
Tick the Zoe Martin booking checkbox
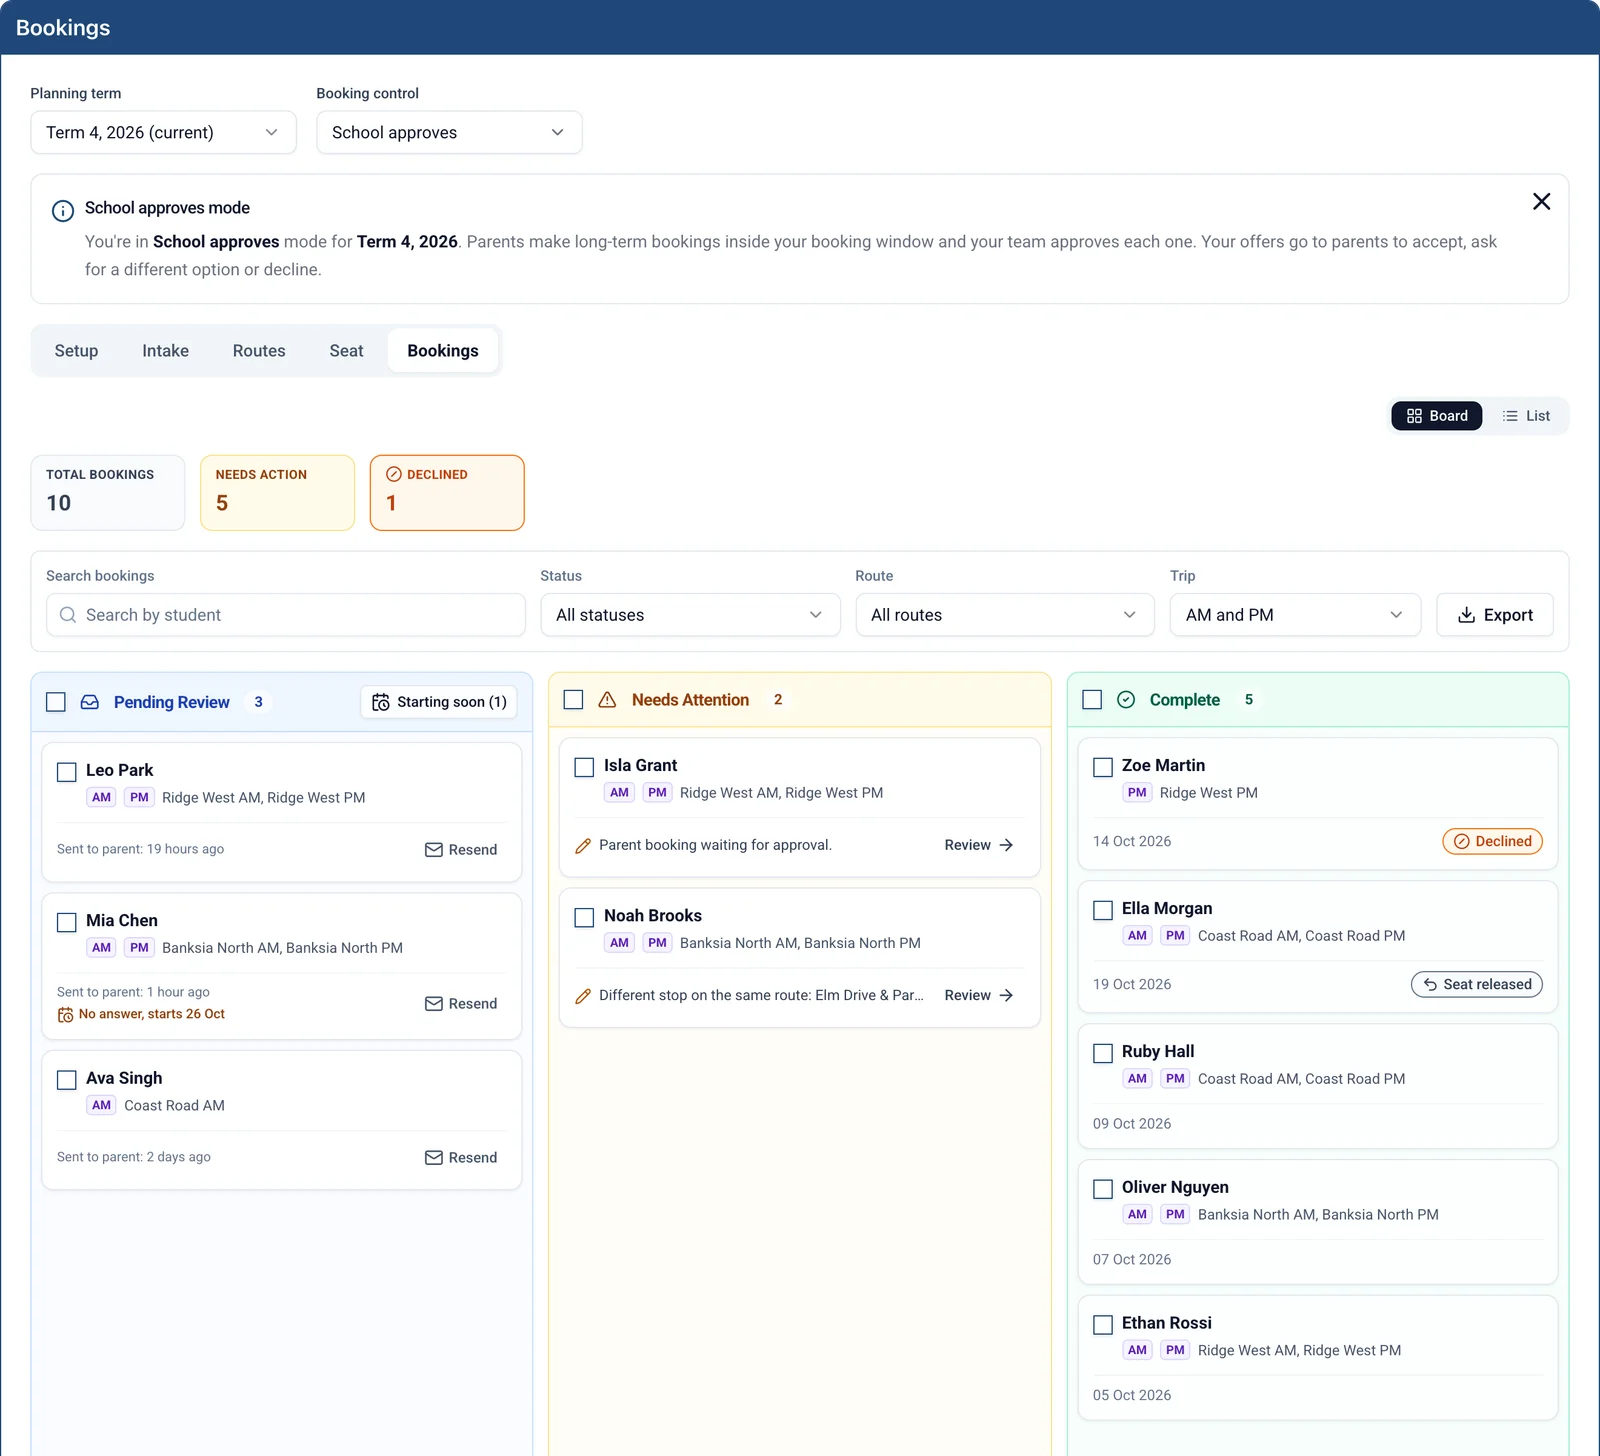click(x=1103, y=767)
